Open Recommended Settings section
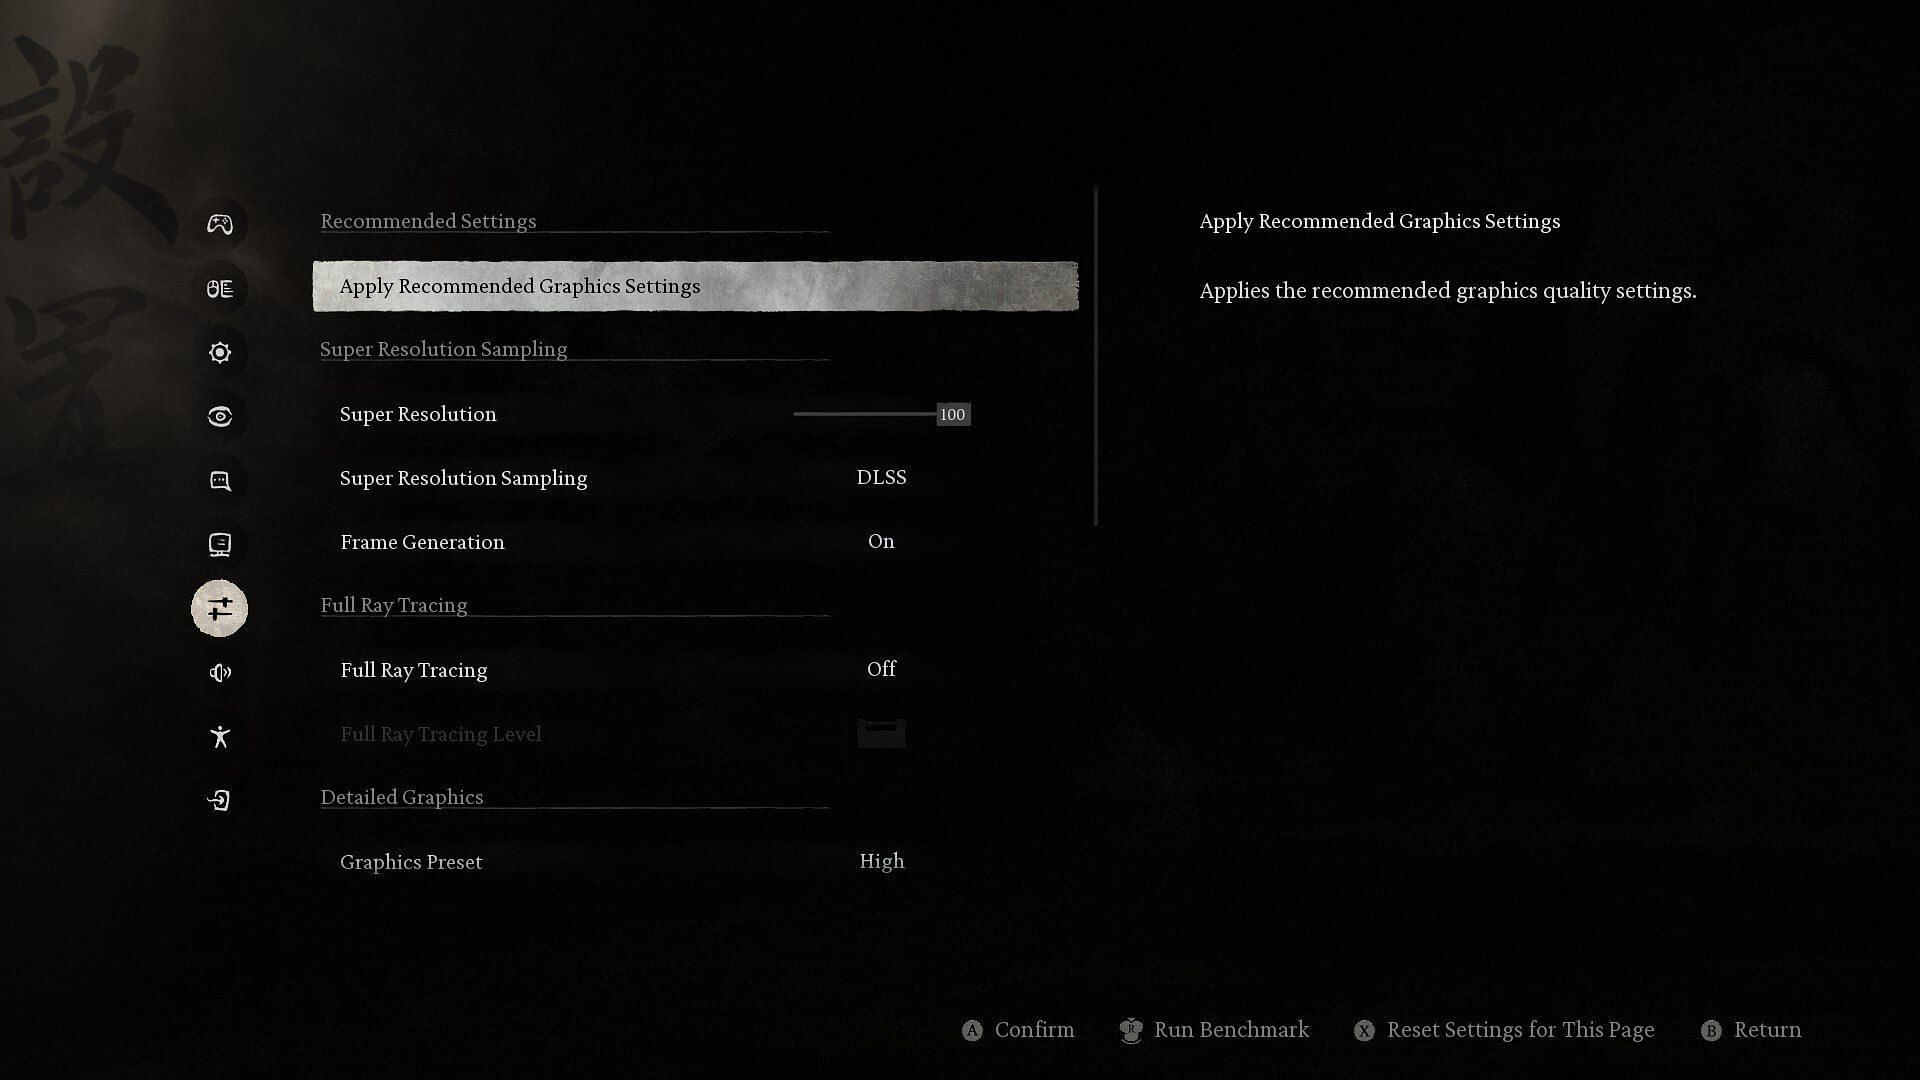Image resolution: width=1920 pixels, height=1080 pixels. pos(429,220)
